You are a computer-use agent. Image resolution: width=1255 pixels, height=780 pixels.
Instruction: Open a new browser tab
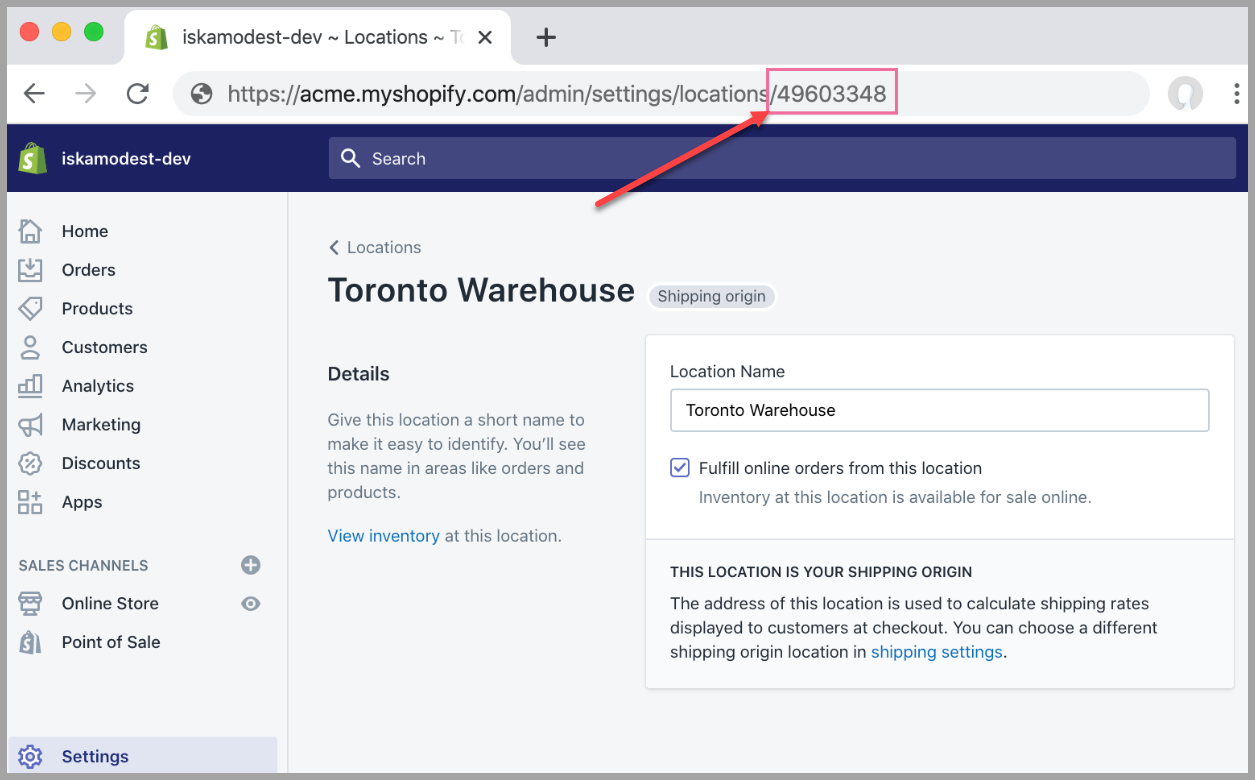[545, 38]
